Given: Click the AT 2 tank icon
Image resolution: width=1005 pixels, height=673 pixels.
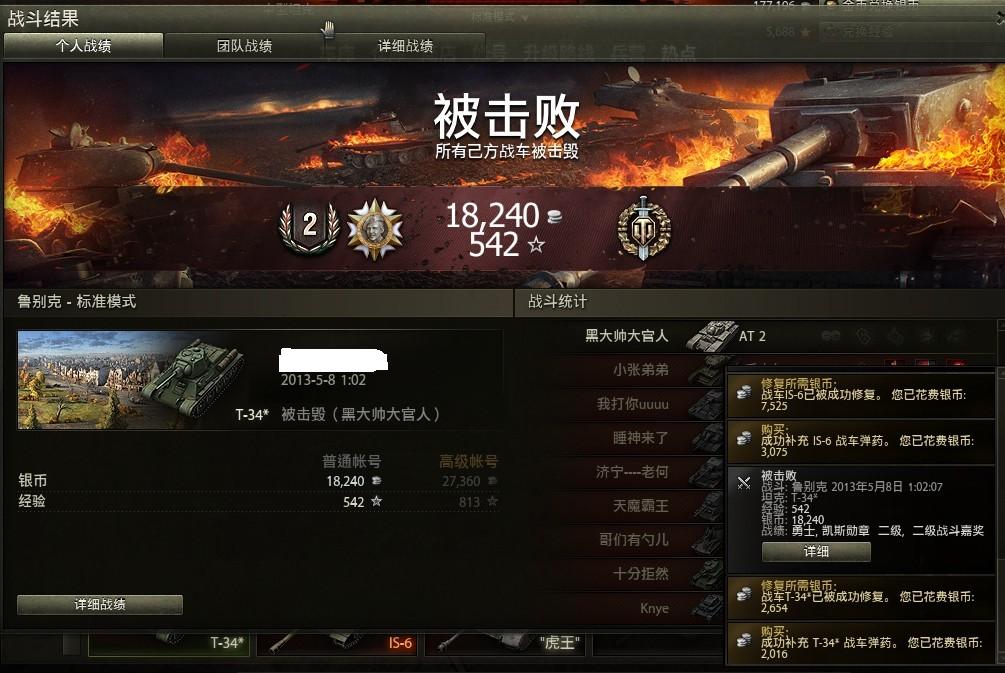Looking at the screenshot, I should coord(711,336).
